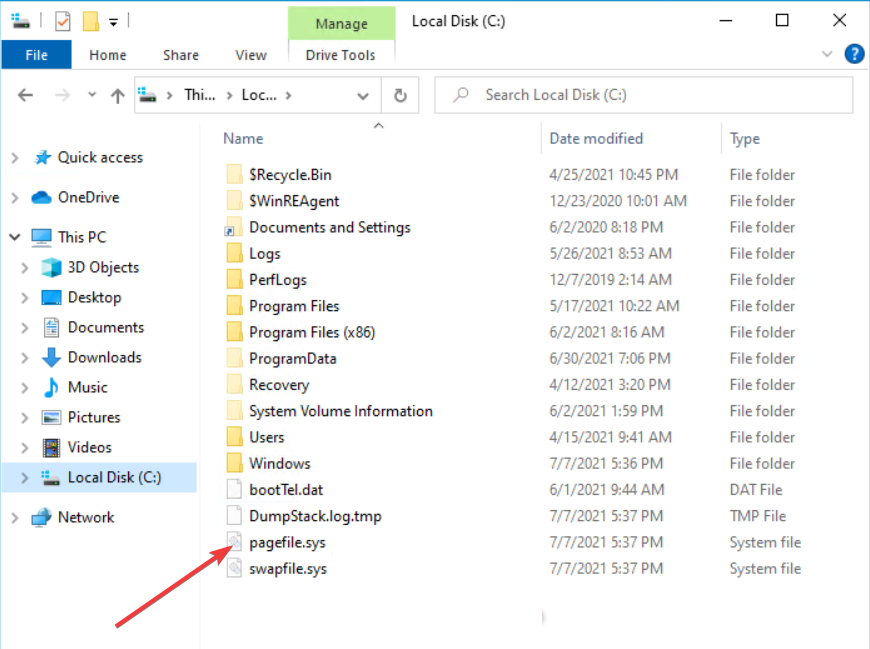The width and height of the screenshot is (870, 649).
Task: Expand the ribbon with the chevron
Action: tap(827, 54)
